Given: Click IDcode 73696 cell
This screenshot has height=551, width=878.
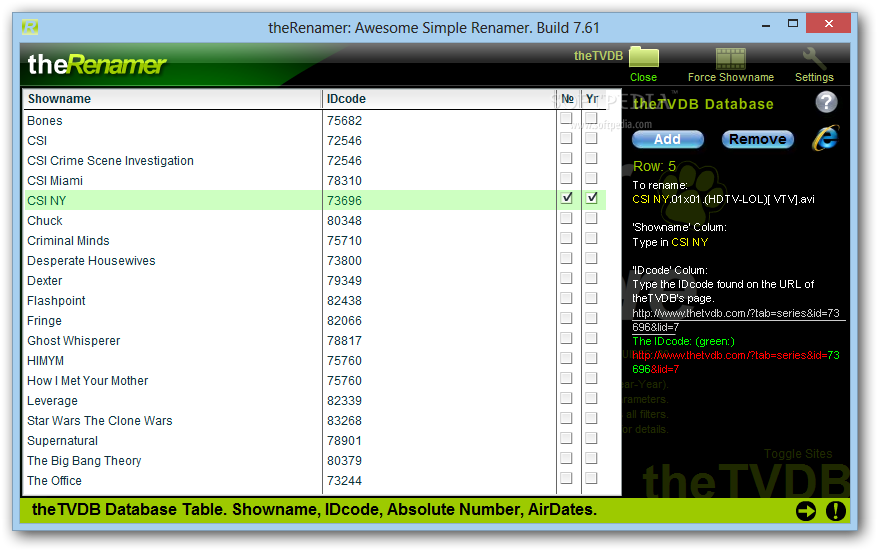Looking at the screenshot, I should [344, 200].
